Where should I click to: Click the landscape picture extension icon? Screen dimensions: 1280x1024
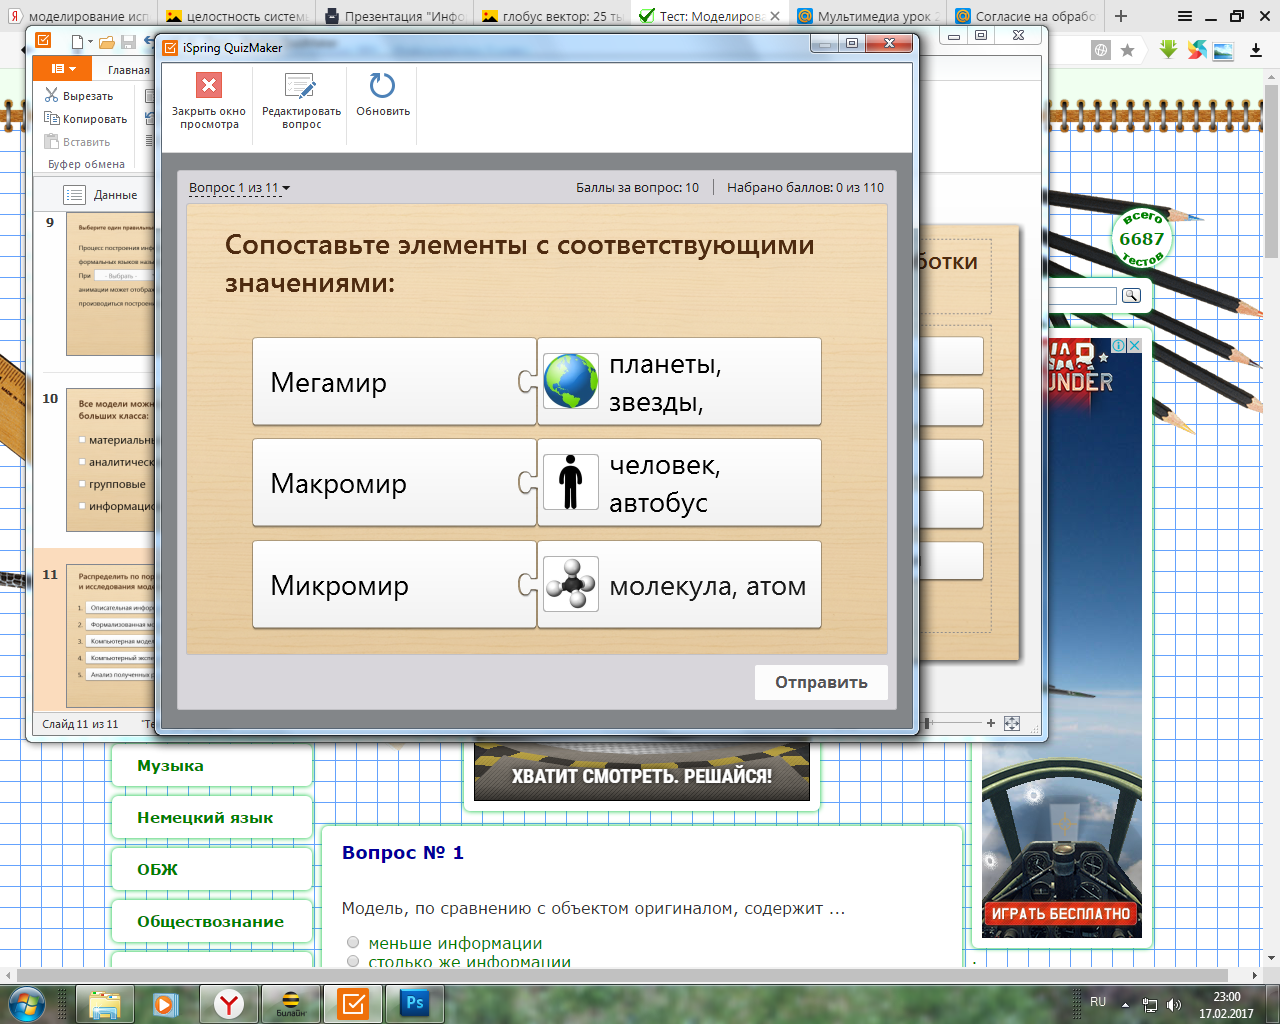1223,50
